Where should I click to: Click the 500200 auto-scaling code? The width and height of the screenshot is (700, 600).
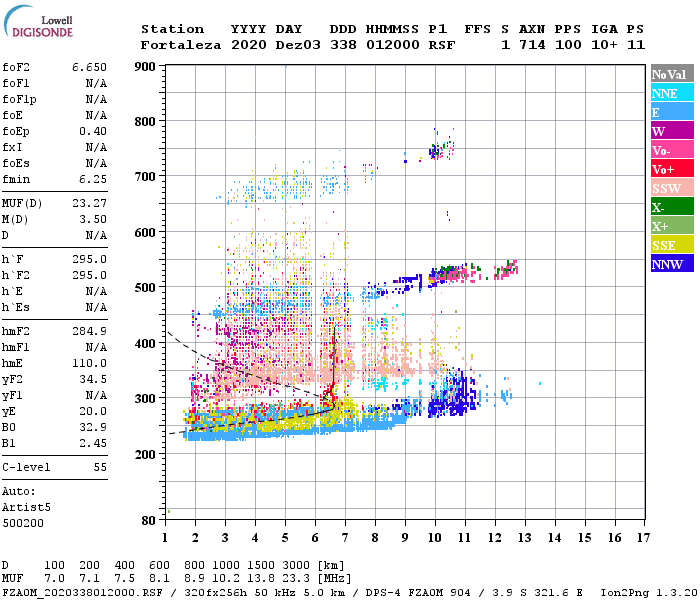click(23, 523)
